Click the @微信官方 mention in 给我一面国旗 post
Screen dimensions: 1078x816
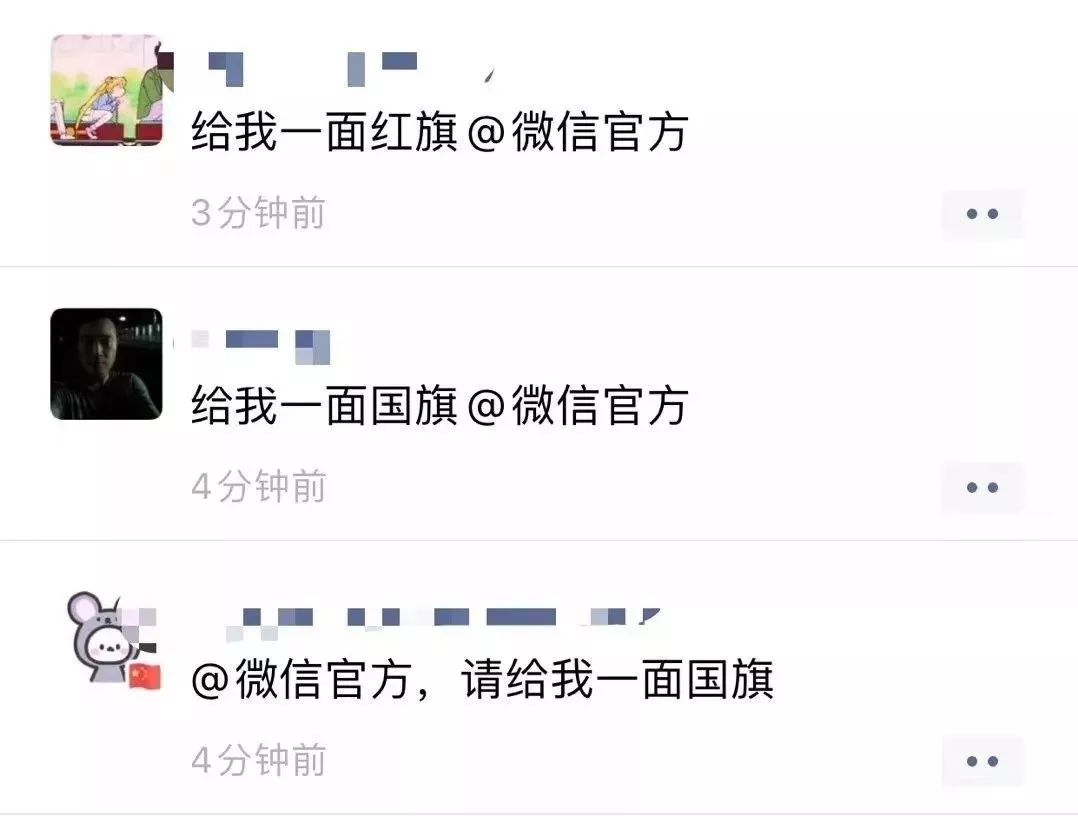click(578, 406)
